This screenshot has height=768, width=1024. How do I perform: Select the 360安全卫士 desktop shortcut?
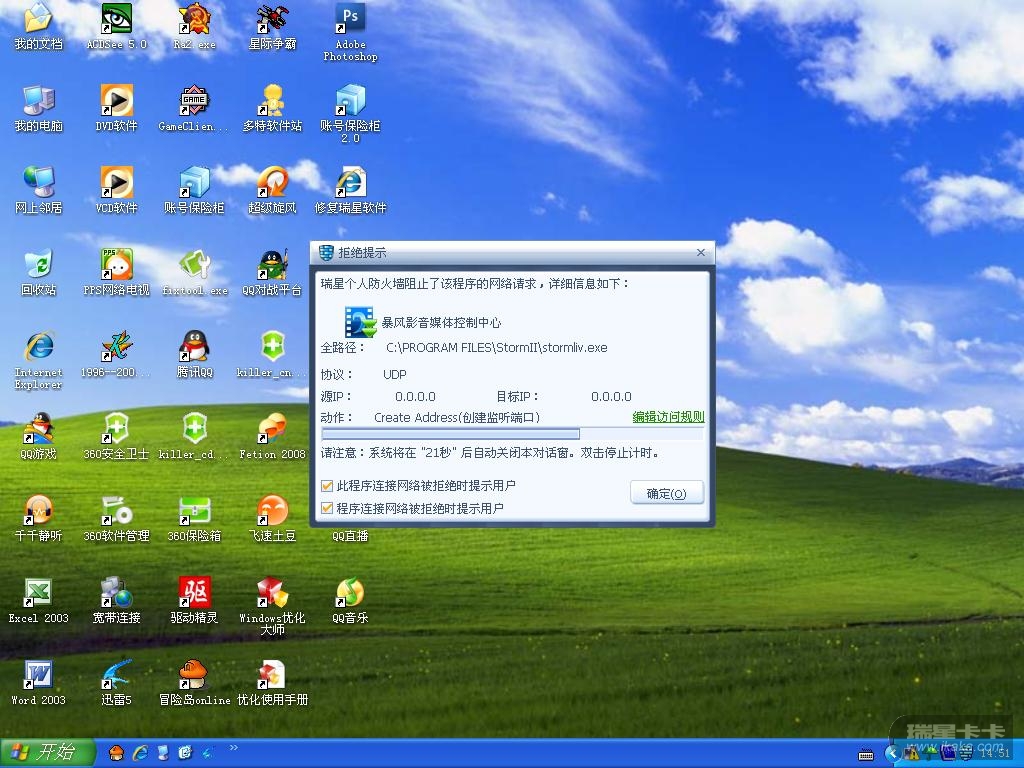tap(116, 436)
